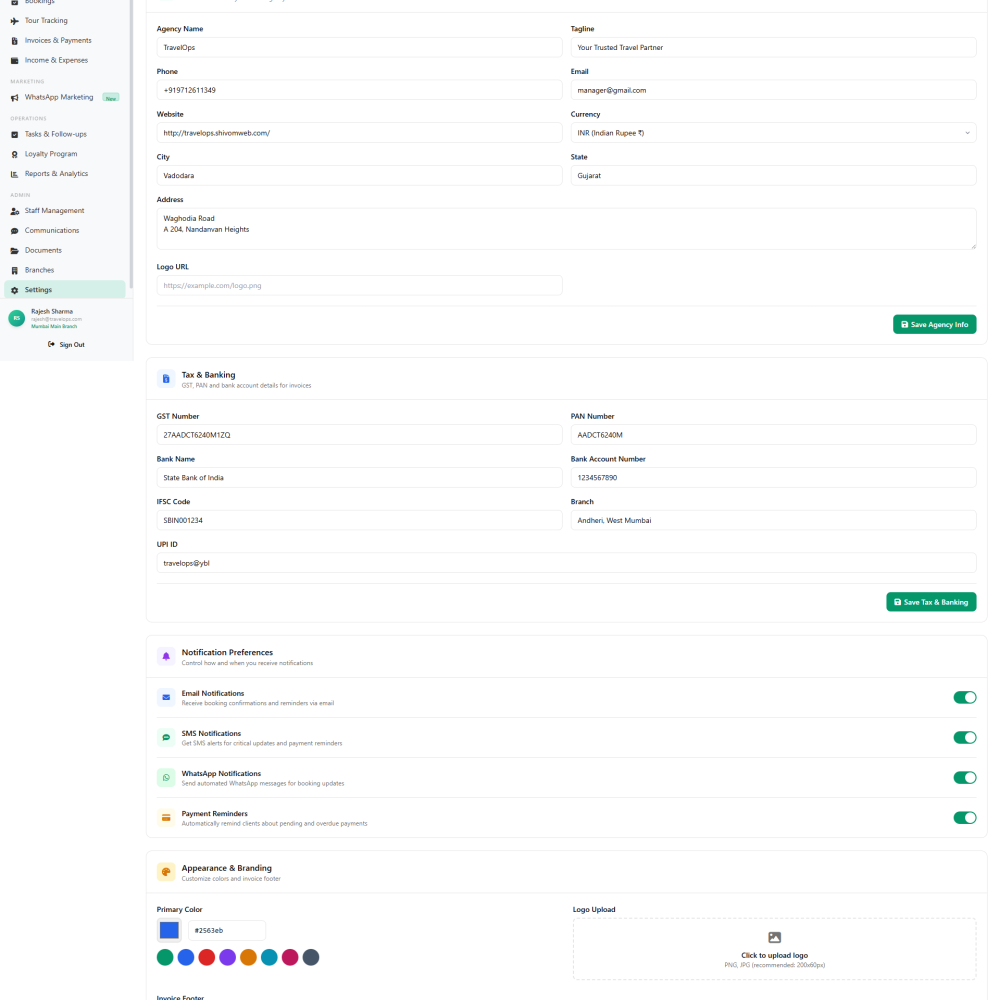This screenshot has height=1000, width=1000.
Task: Click the logo upload image icon
Action: (774, 938)
